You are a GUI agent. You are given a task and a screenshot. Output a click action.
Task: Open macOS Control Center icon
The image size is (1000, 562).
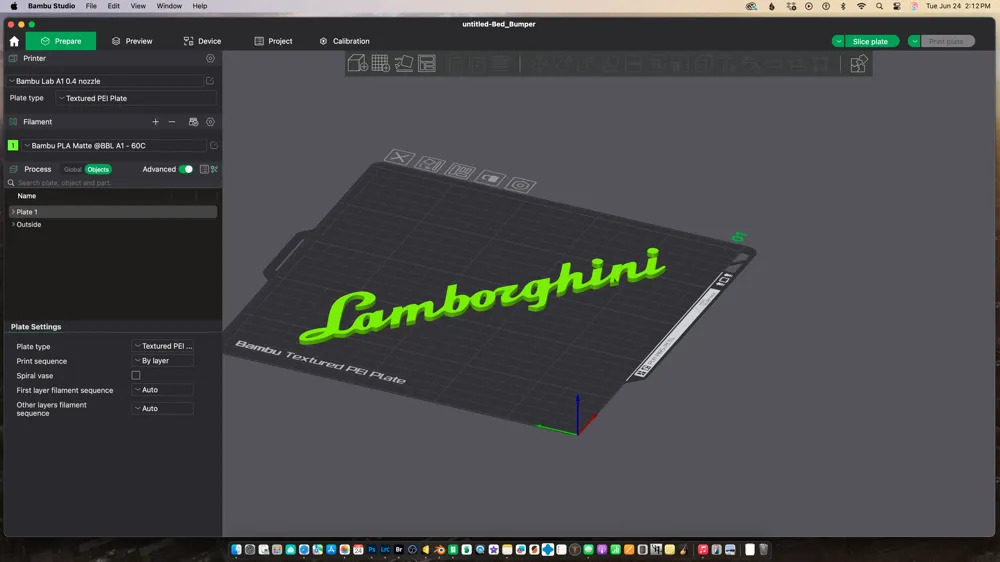click(x=897, y=6)
